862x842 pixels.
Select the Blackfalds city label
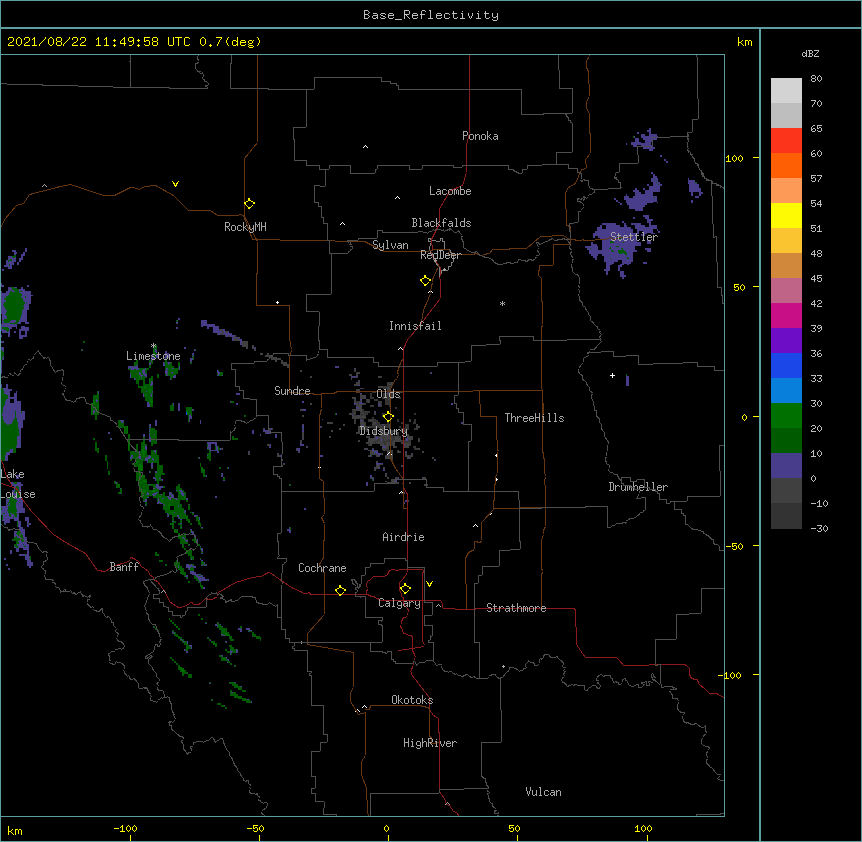(x=441, y=223)
